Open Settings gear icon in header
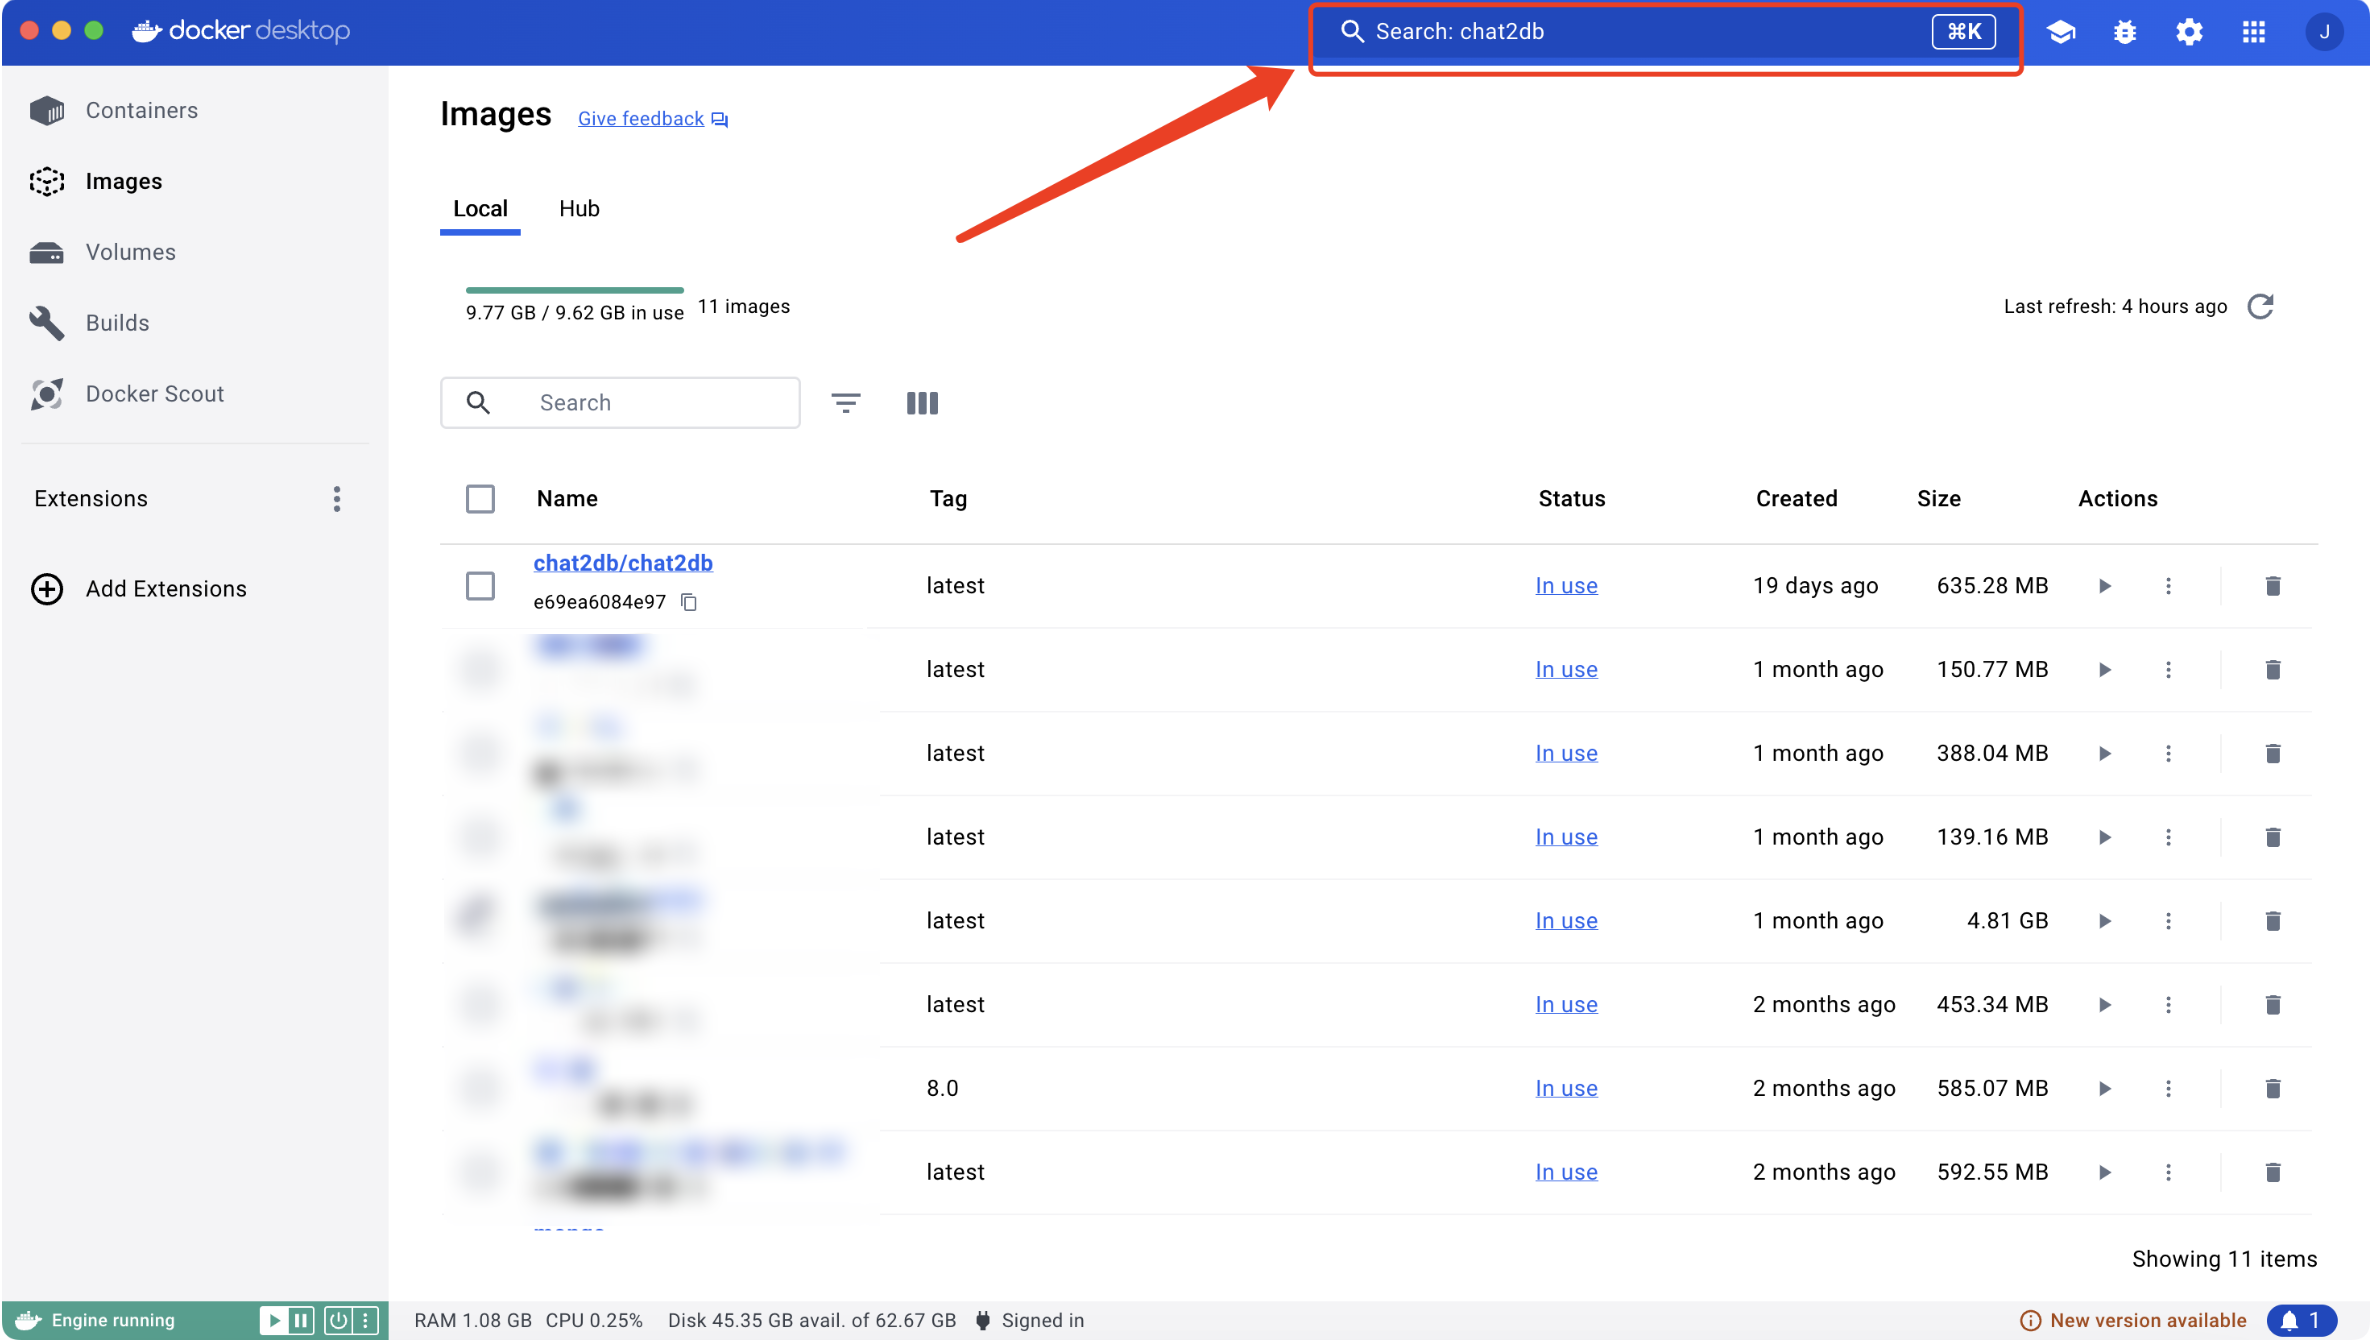 [x=2189, y=32]
